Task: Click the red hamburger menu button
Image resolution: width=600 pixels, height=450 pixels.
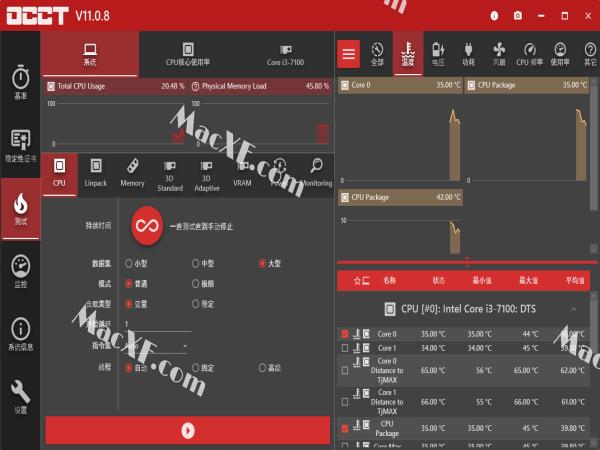Action: [349, 54]
